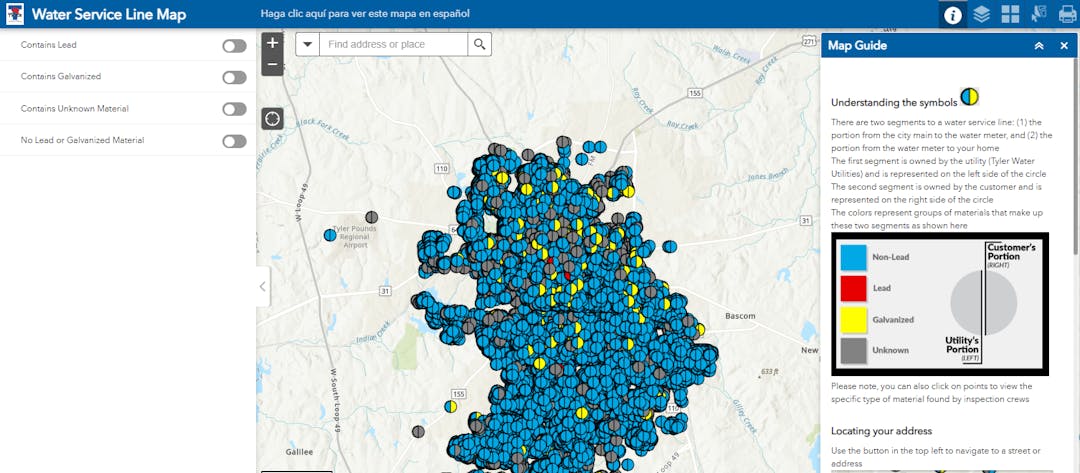Open the Layer List widget

coord(981,14)
